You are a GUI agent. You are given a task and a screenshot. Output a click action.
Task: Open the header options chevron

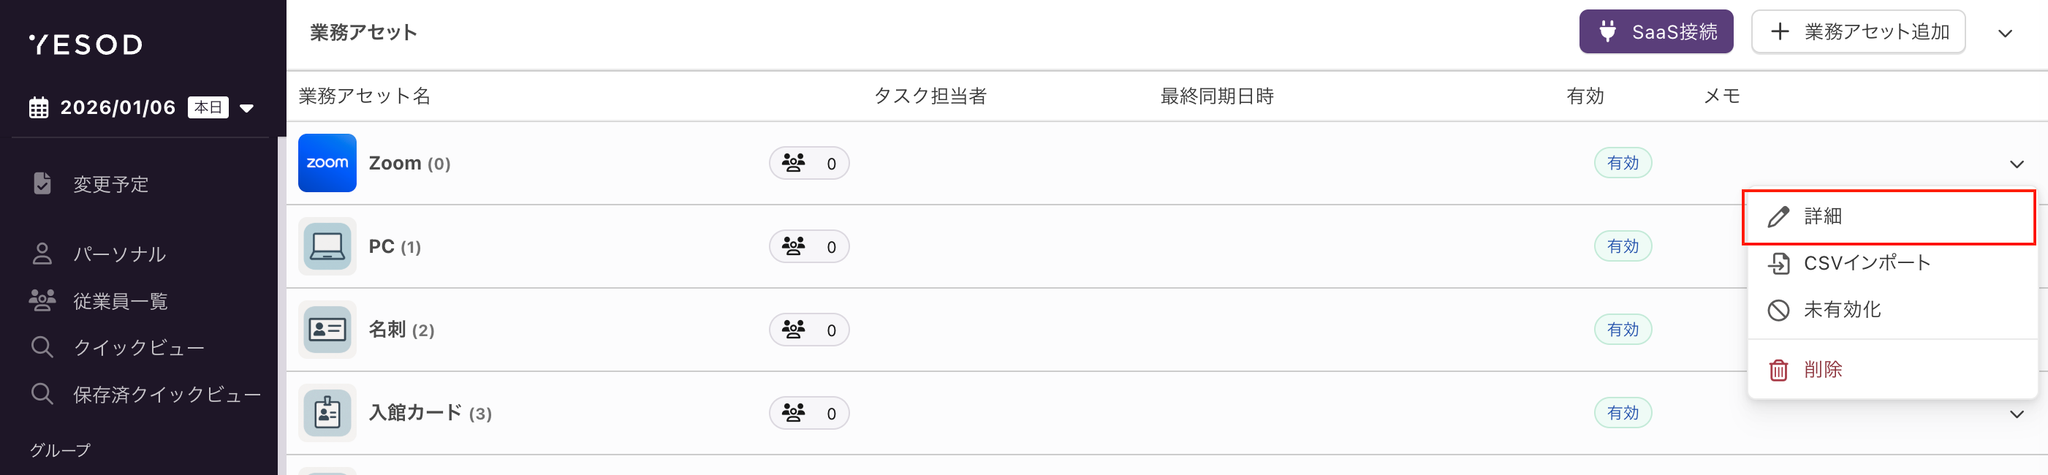click(x=2005, y=33)
